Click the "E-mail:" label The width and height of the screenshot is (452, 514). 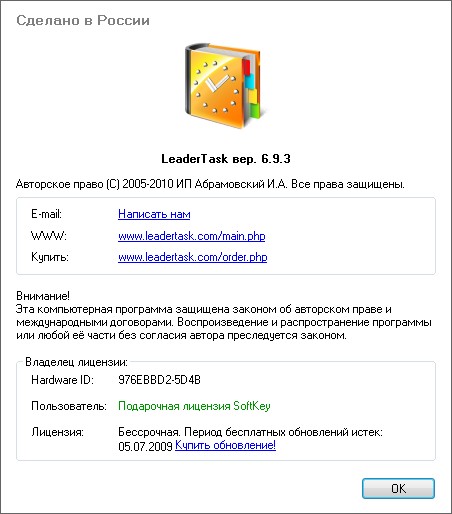click(x=46, y=214)
